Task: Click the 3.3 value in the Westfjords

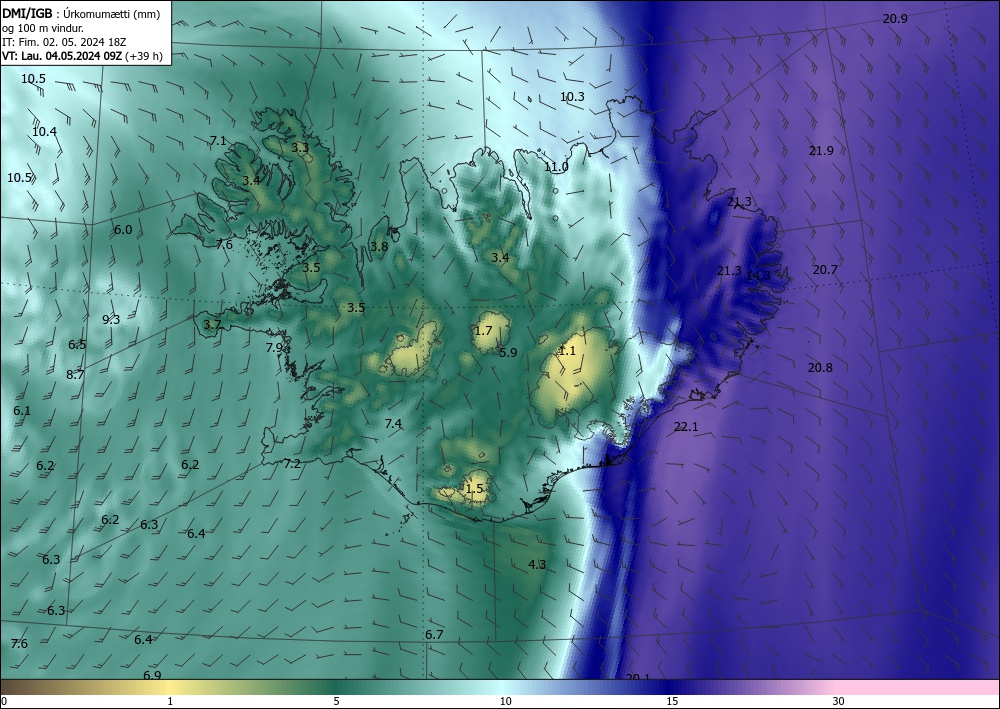Action: pos(300,148)
